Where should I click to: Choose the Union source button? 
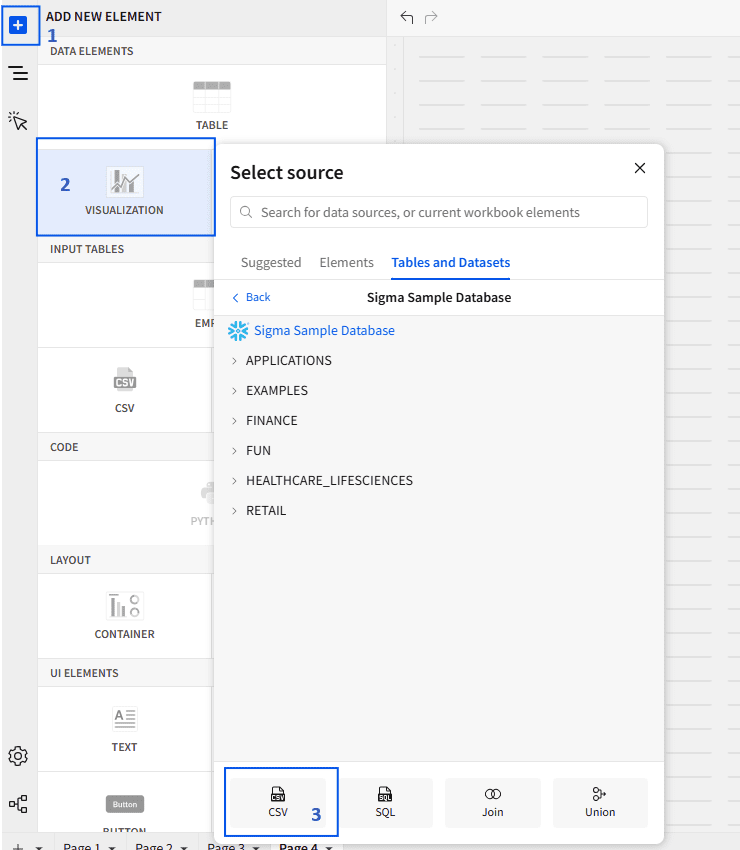coord(600,802)
